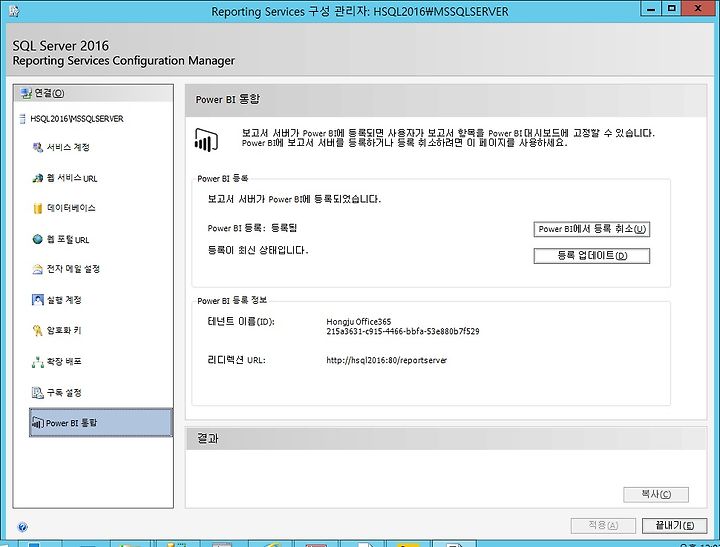The width and height of the screenshot is (720, 547).
Task: Click the 등록 업데이트(D) button
Action: click(591, 256)
